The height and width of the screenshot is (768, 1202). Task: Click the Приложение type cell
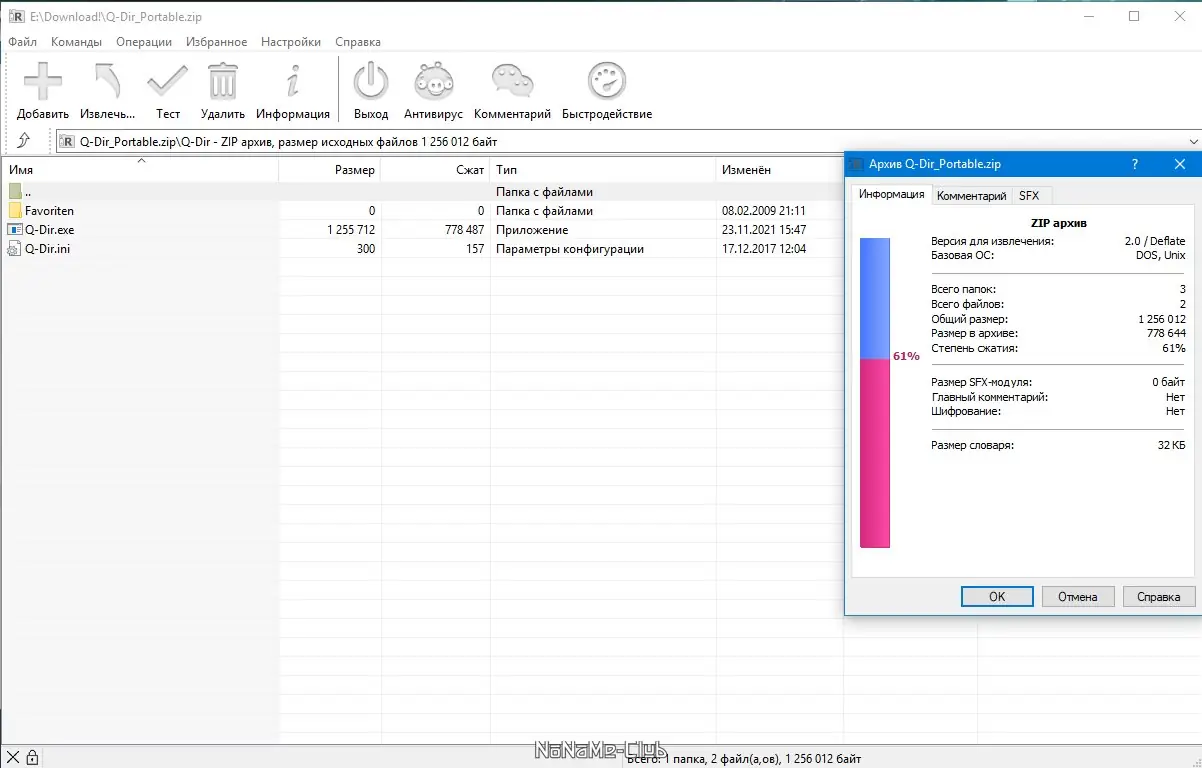532,230
